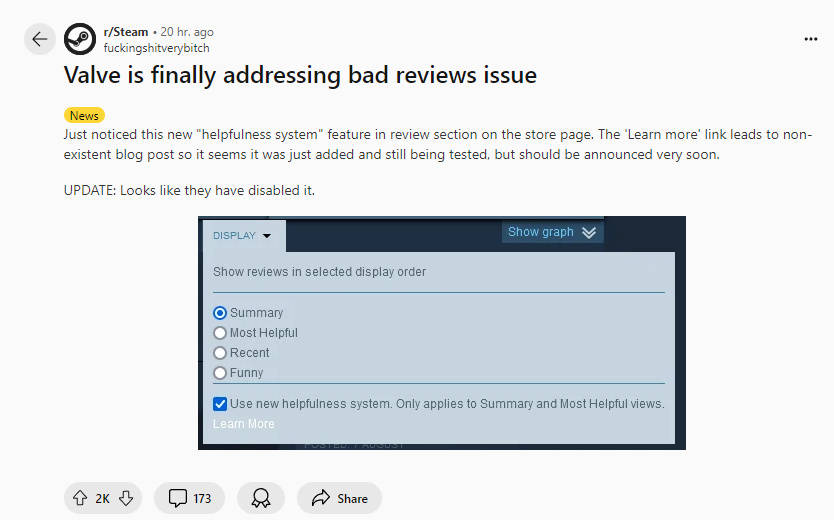Collapse the DISPLAY dropdown
Screen dimensions: 834x520
pos(243,236)
